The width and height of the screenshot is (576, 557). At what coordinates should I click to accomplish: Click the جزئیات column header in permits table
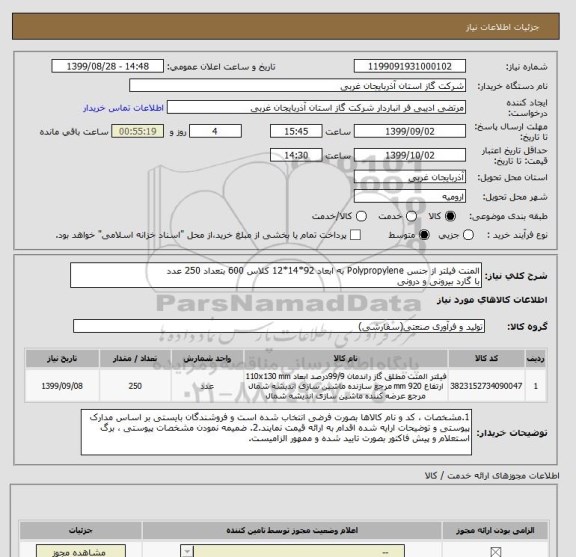pyautogui.click(x=81, y=531)
